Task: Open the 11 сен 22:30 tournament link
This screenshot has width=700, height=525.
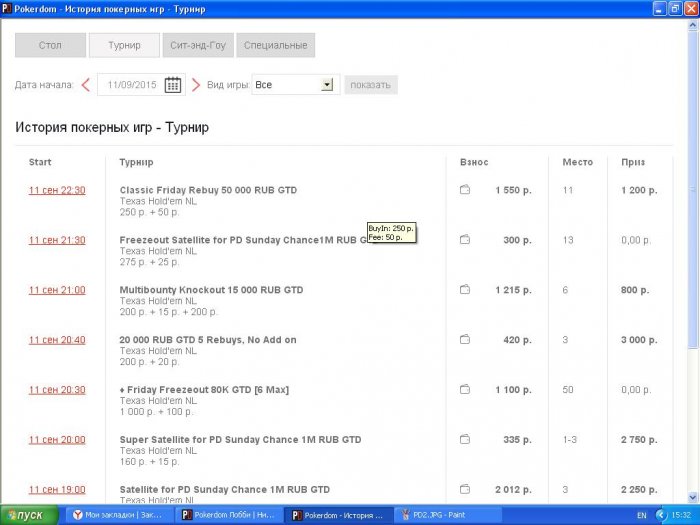Action: tap(57, 190)
